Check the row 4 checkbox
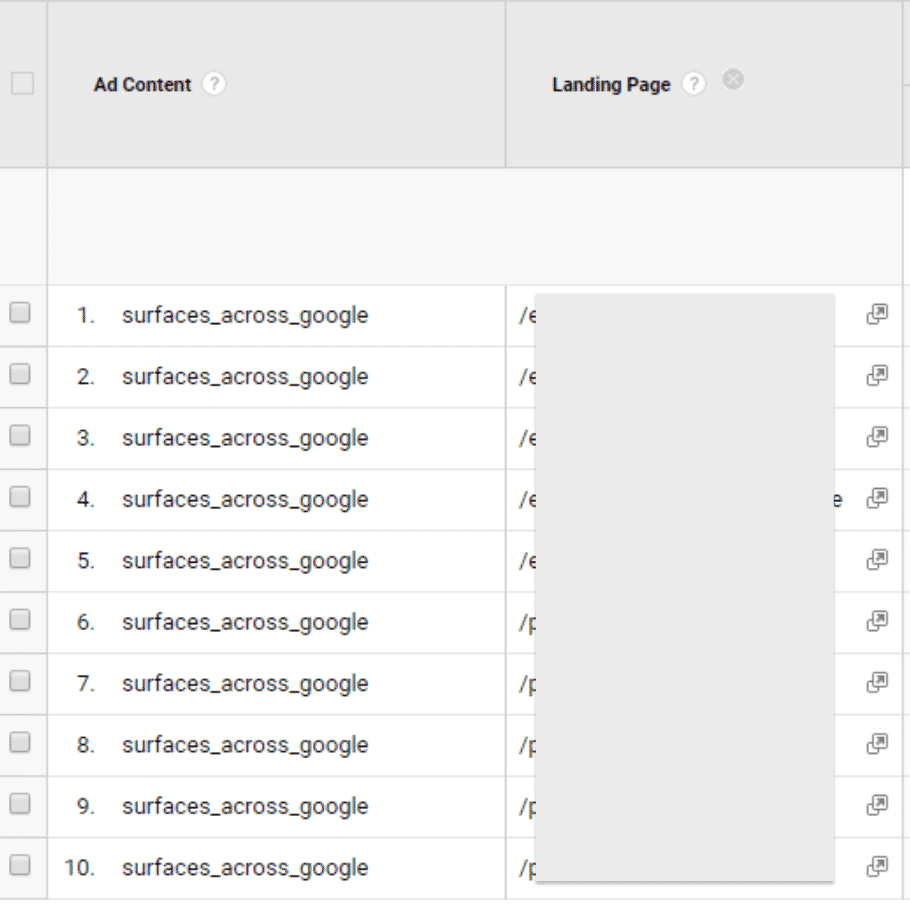The image size is (910, 920). click(x=20, y=497)
